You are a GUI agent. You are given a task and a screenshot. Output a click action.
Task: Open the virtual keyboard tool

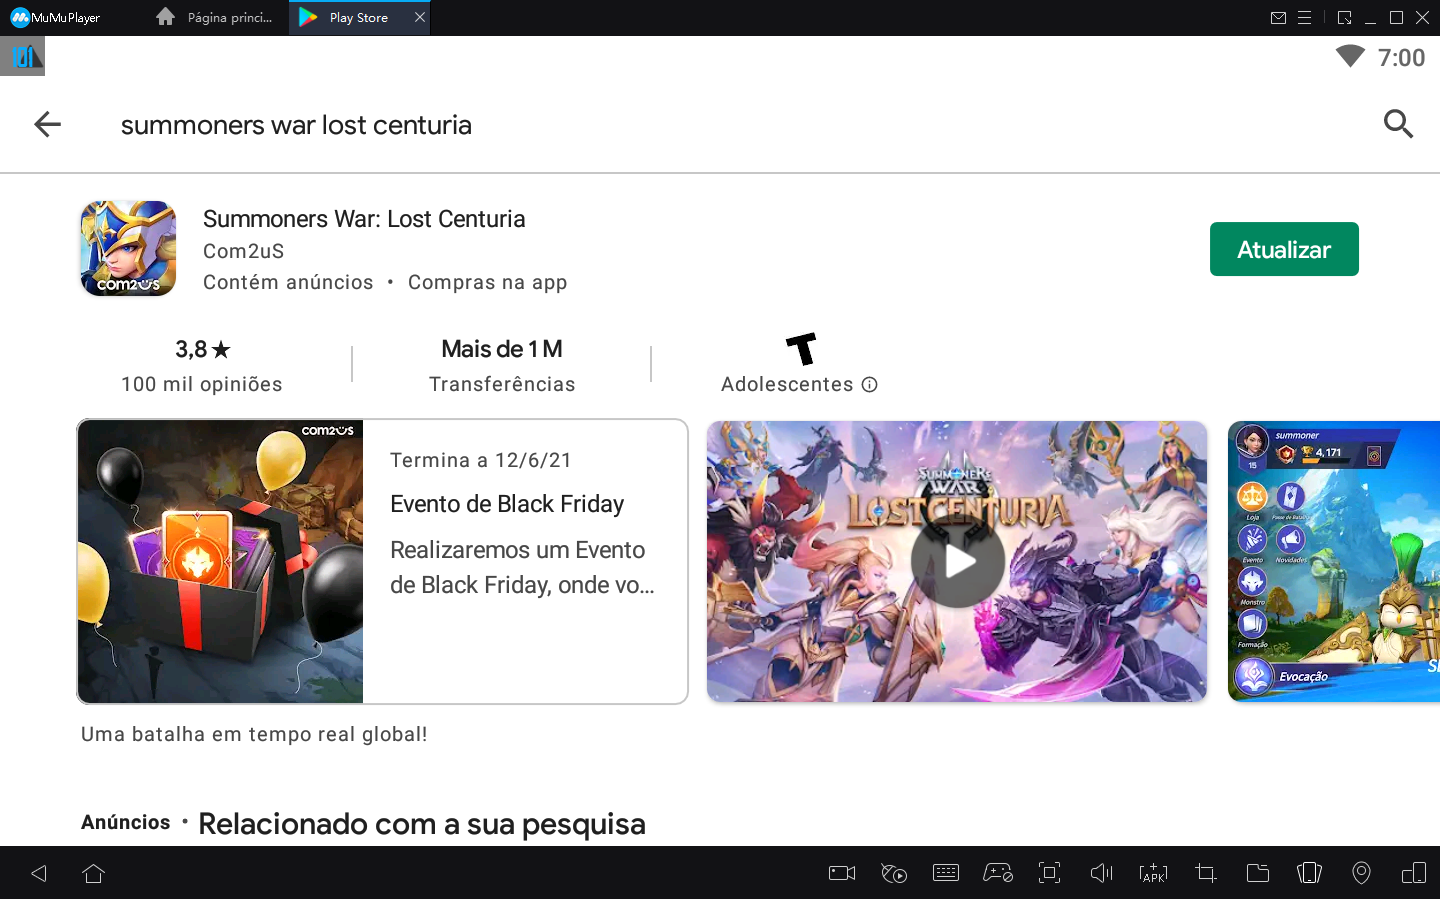pos(946,872)
